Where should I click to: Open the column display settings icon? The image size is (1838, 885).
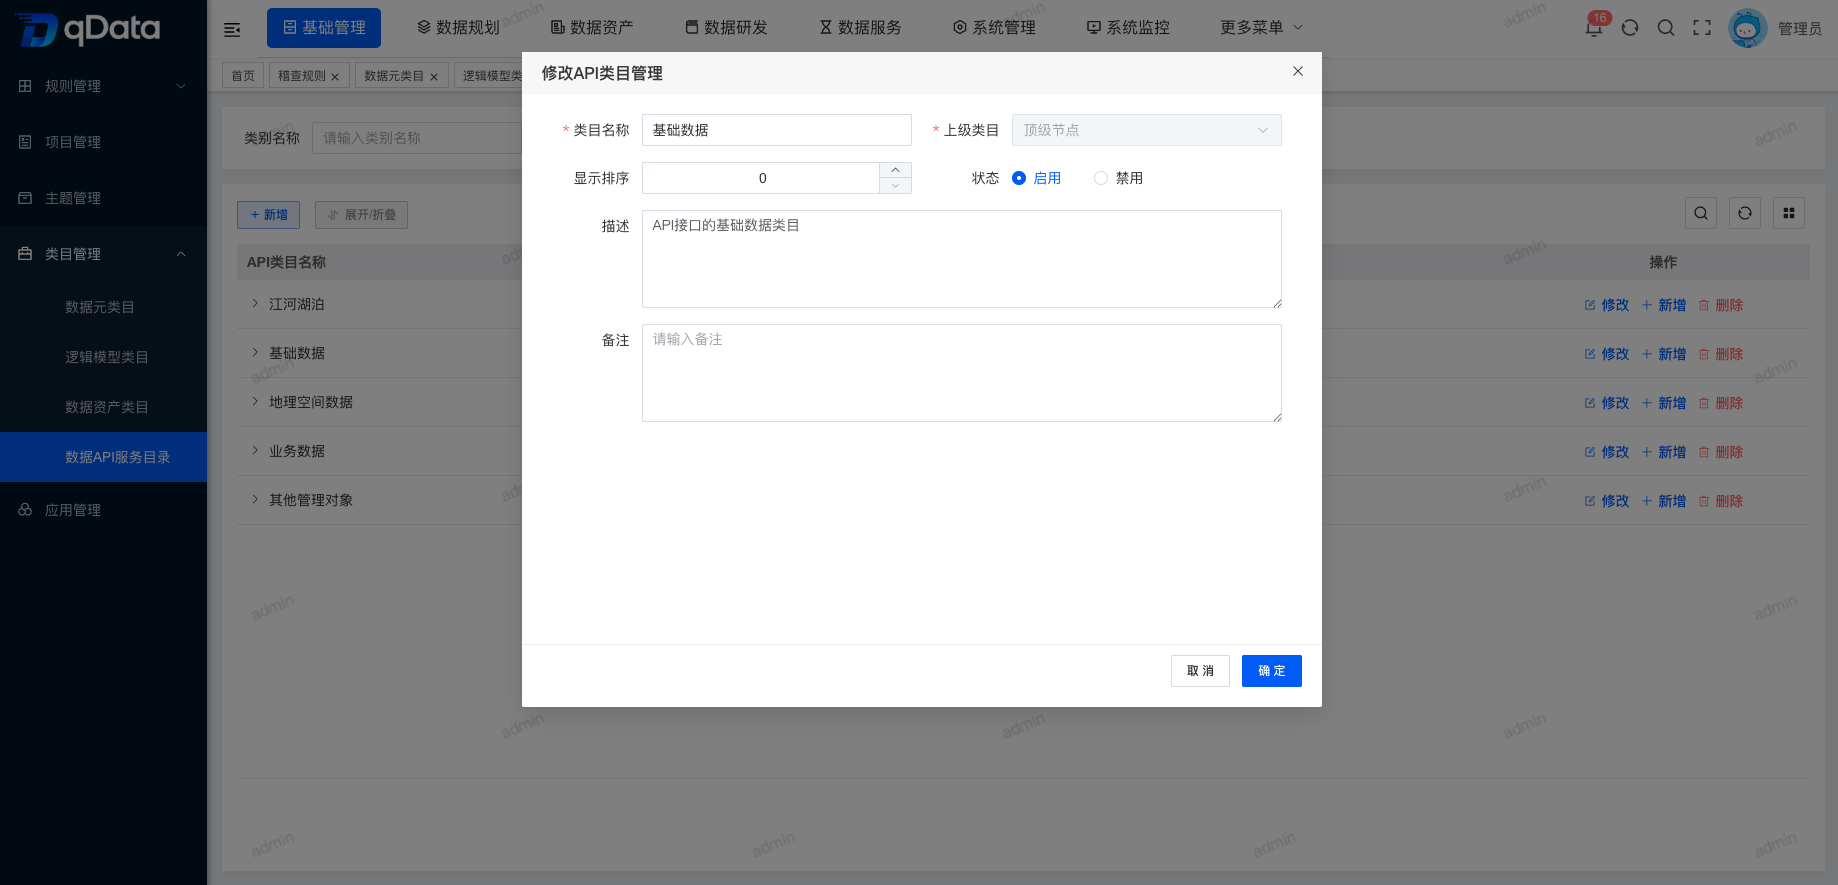[x=1789, y=213]
